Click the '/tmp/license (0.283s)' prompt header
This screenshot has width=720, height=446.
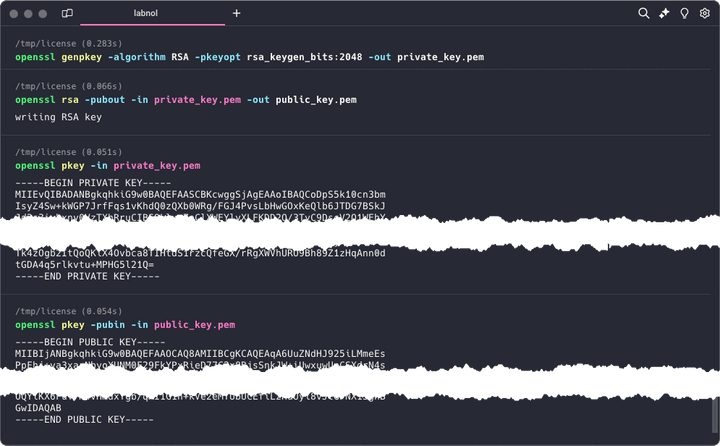pos(68,44)
